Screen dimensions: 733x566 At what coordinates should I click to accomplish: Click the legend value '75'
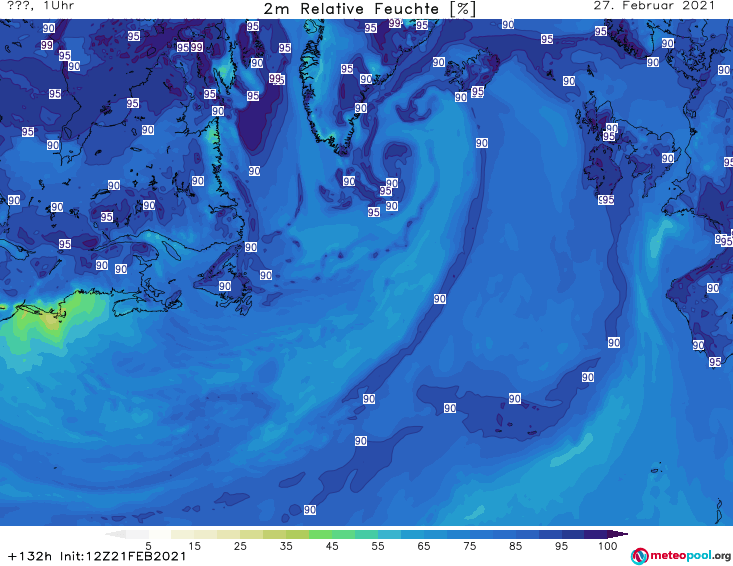coord(470,546)
